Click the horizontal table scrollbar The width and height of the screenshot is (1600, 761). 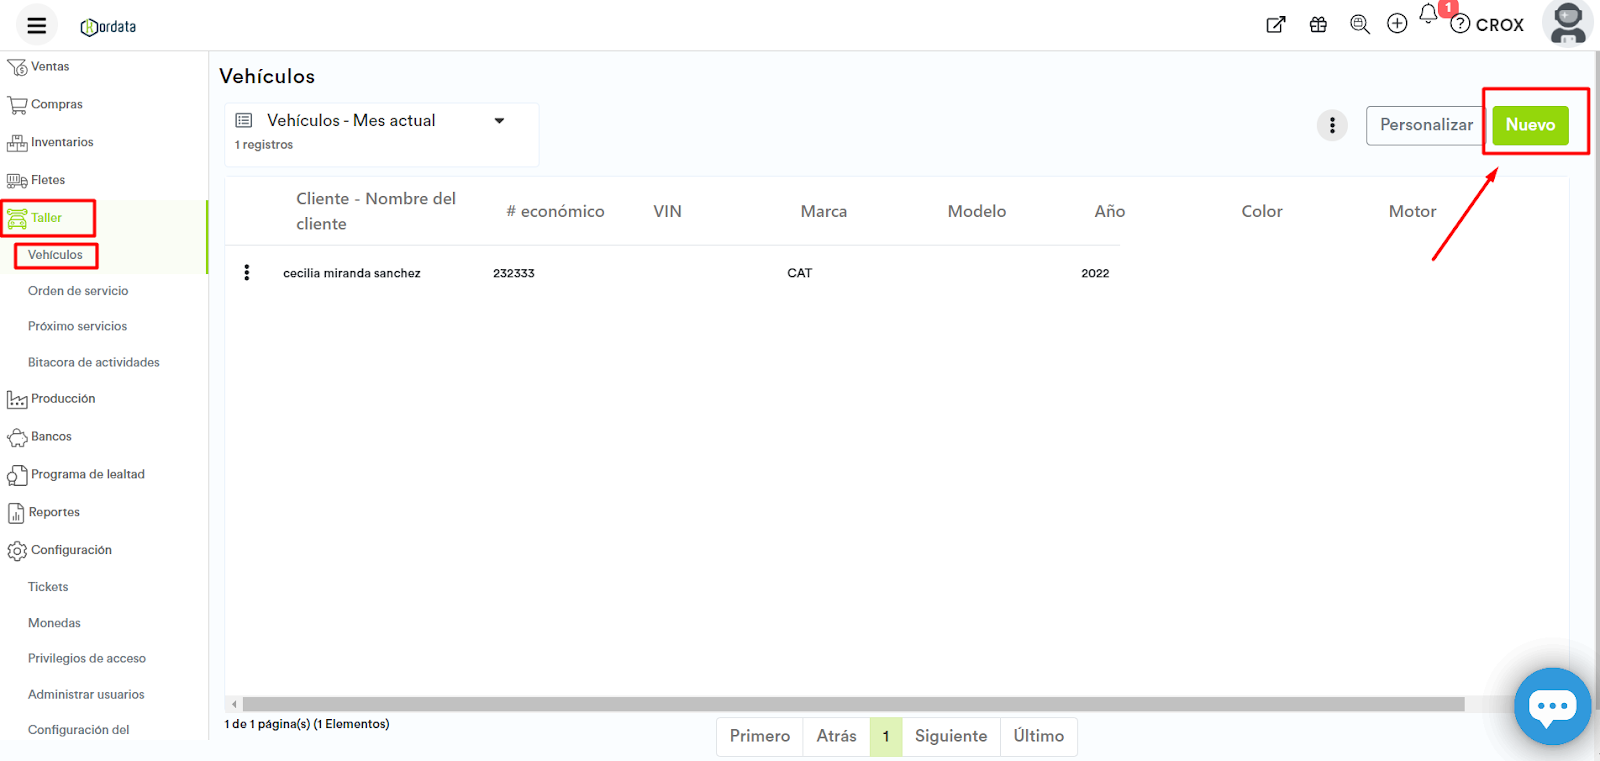(x=852, y=704)
